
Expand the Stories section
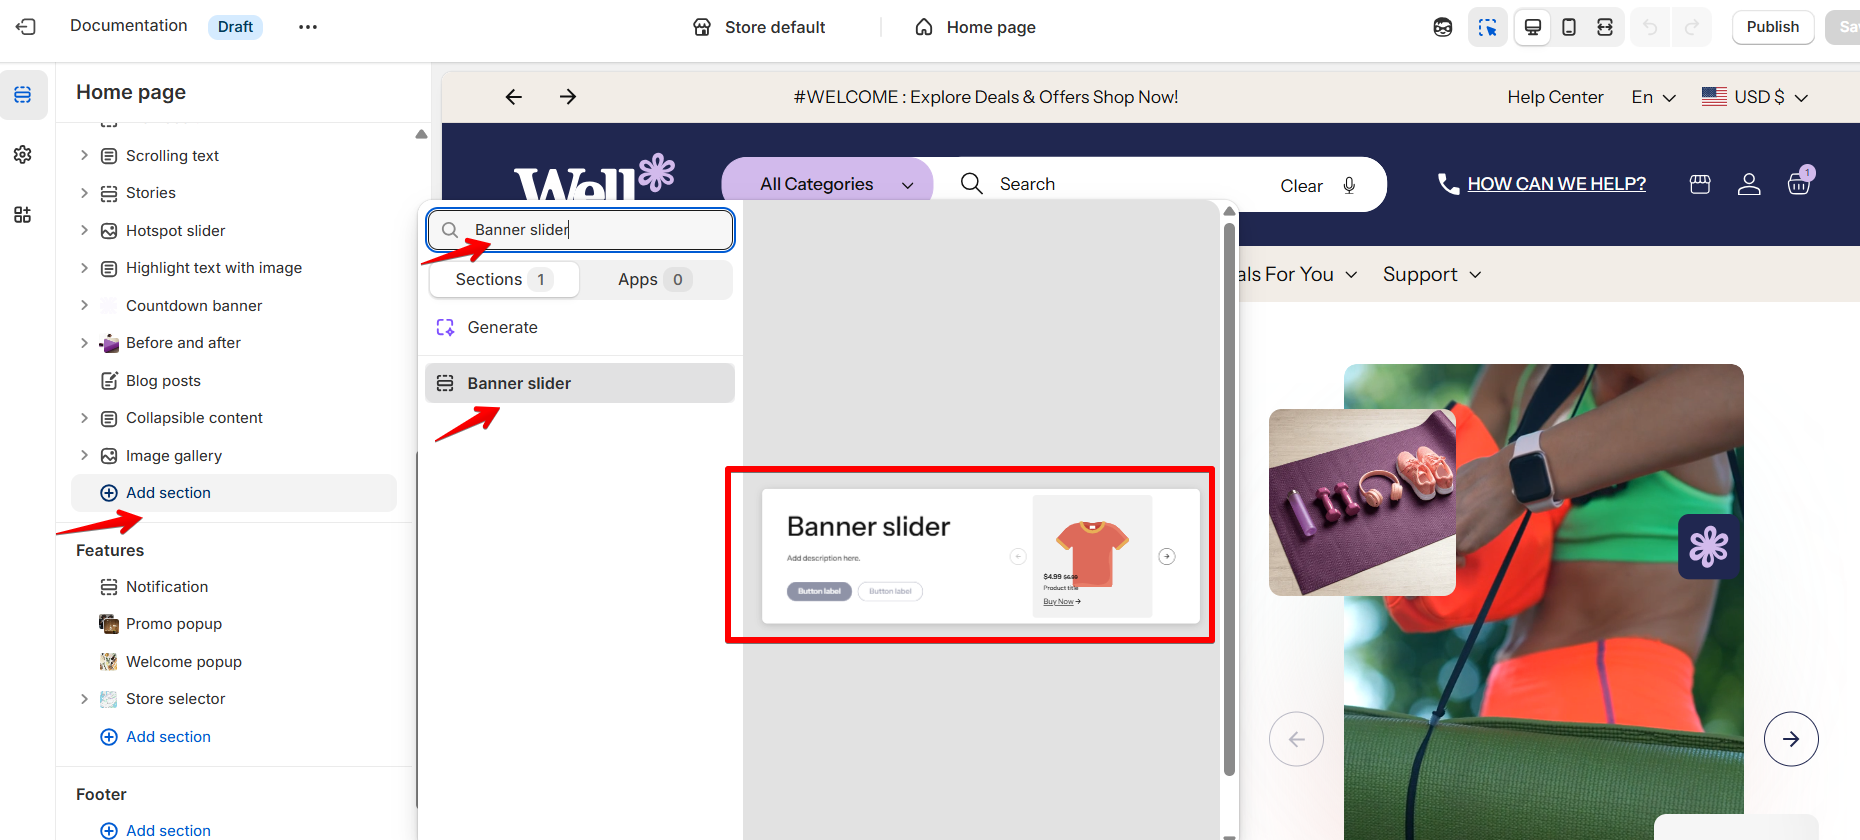pyautogui.click(x=84, y=193)
